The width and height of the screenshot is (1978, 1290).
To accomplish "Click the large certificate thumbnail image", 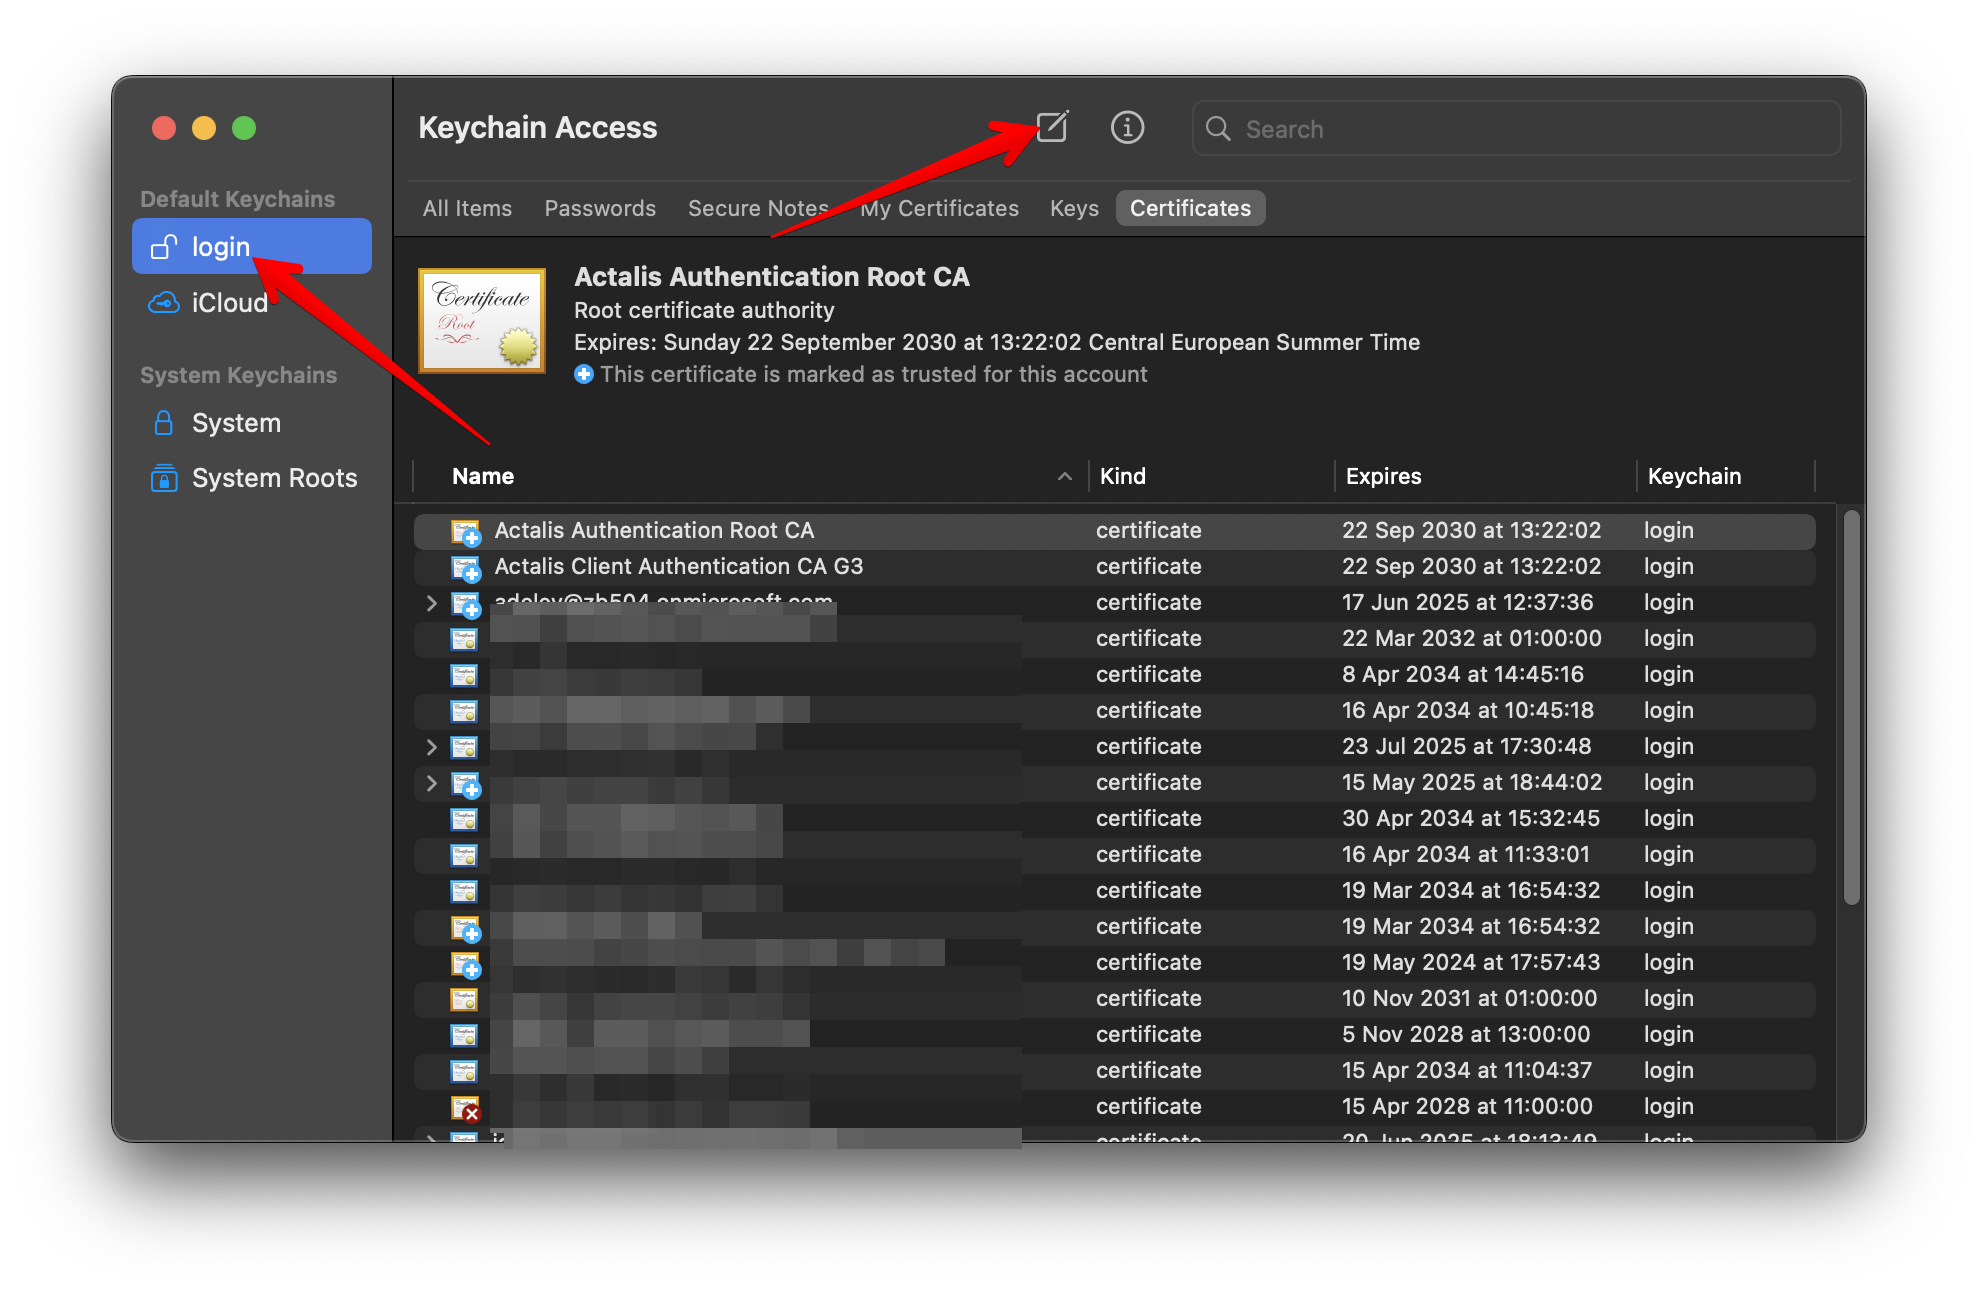I will coord(482,320).
